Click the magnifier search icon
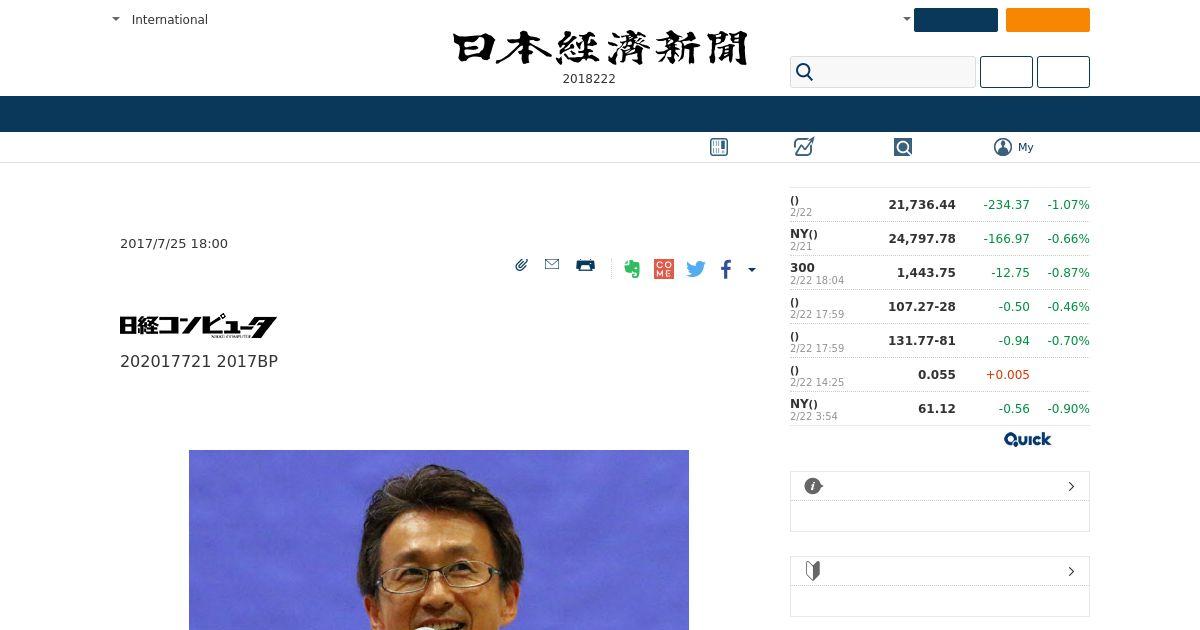Viewport: 1200px width, 630px height. (804, 72)
